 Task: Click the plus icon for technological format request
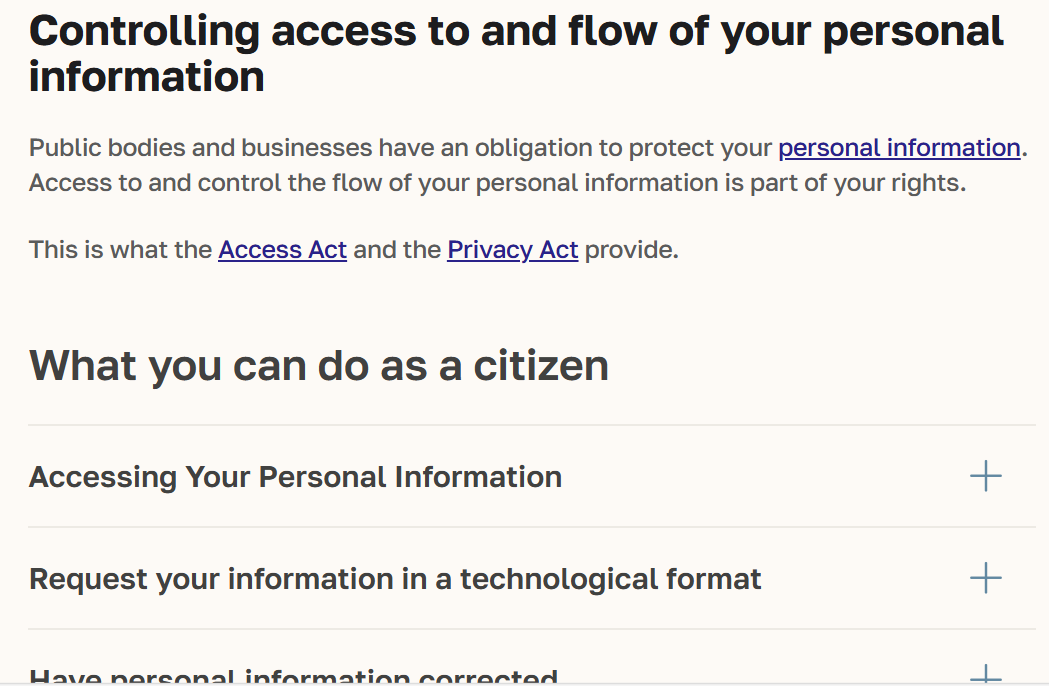[x=985, y=578]
